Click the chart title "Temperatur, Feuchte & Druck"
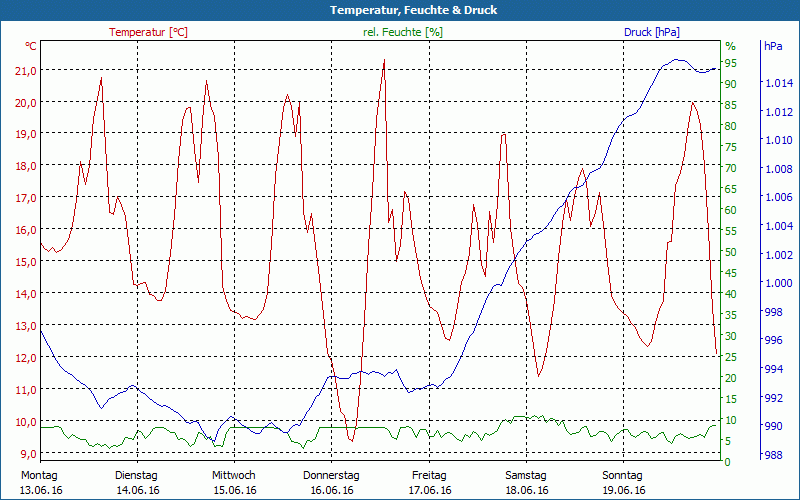Image resolution: width=800 pixels, height=500 pixels. click(x=400, y=10)
